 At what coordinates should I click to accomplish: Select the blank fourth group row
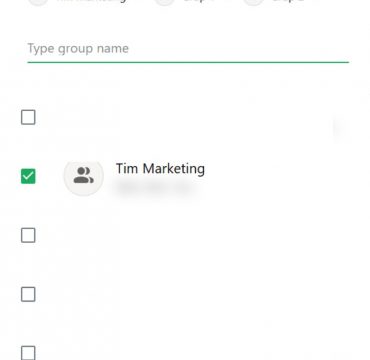pos(185,294)
